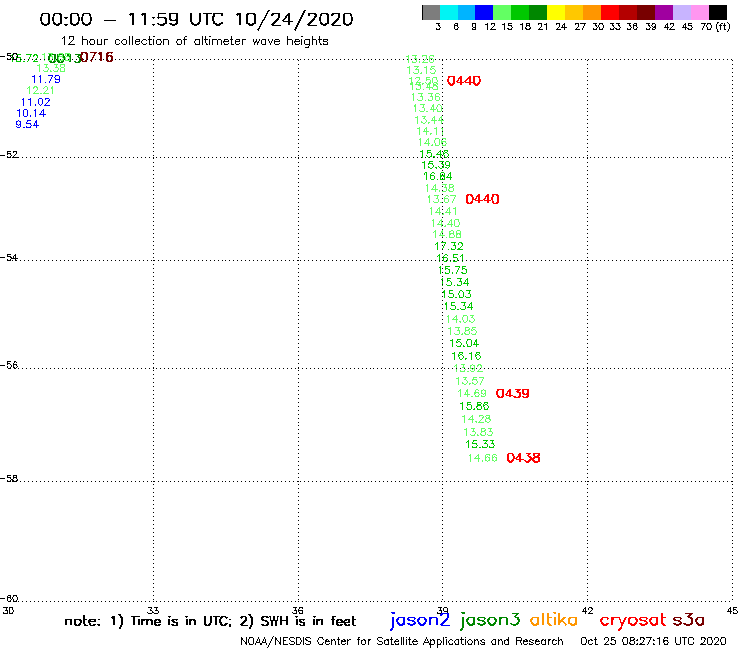The height and width of the screenshot is (650, 740).
Task: Click the green wave height value 12.21
Action: (x=40, y=91)
